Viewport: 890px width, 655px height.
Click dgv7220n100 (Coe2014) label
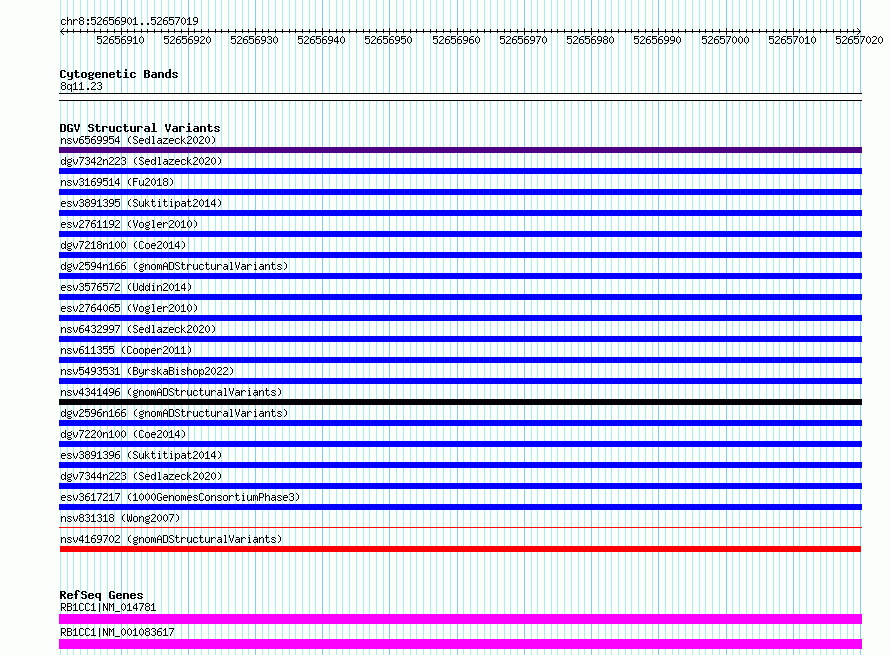coord(123,434)
